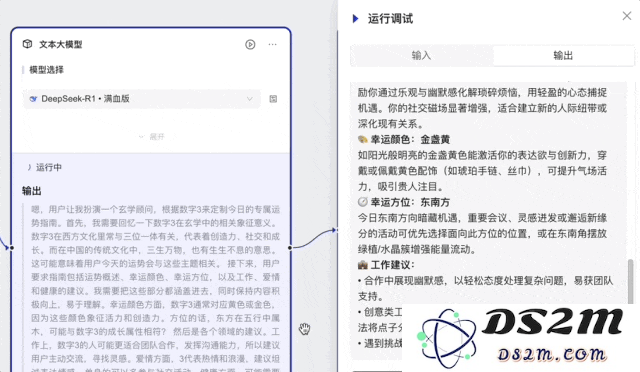This screenshot has height=372, width=640.
Task: Open the three-dot more menu of 文本大模型 node
Action: pyautogui.click(x=273, y=45)
